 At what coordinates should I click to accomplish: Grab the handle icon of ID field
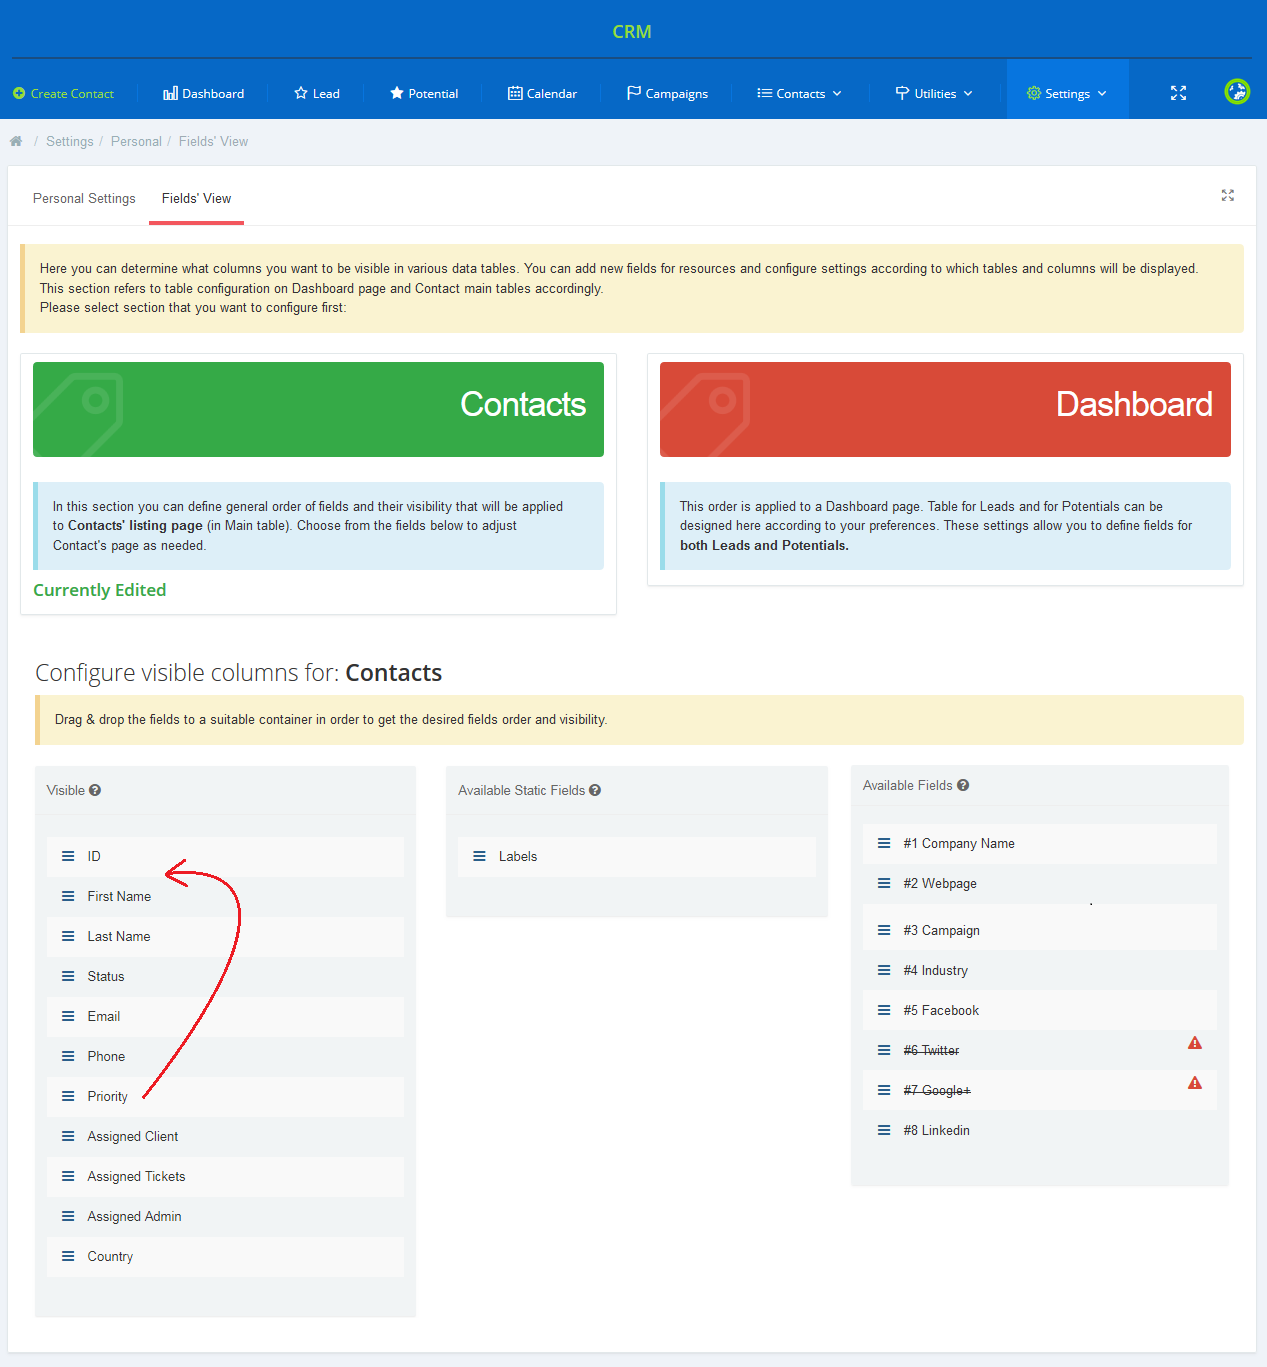(68, 856)
